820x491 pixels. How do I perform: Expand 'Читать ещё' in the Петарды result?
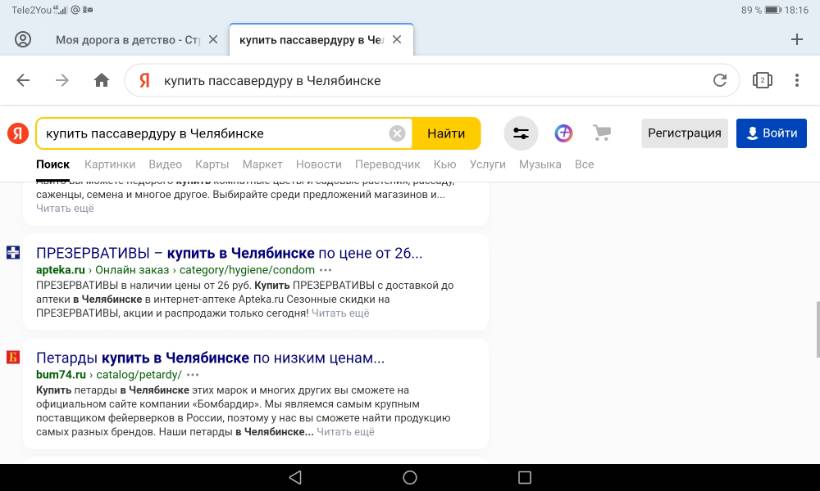[346, 432]
